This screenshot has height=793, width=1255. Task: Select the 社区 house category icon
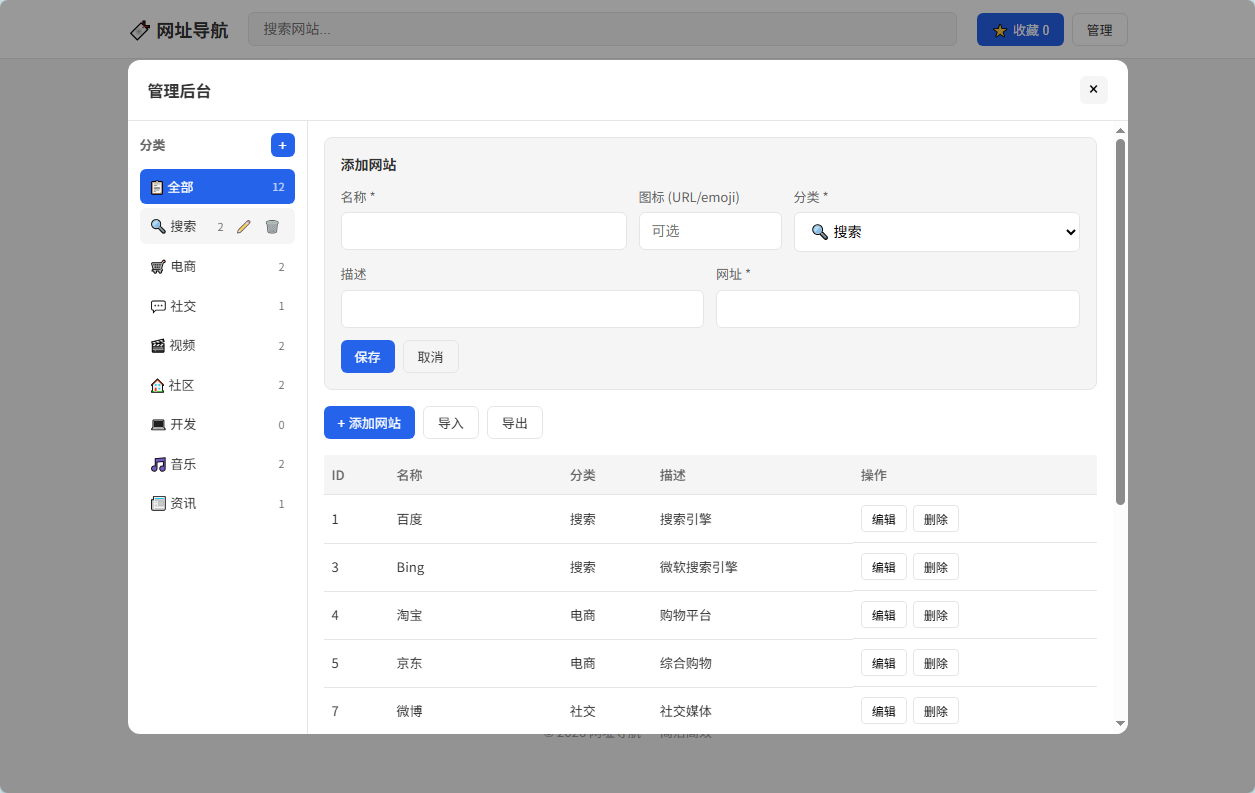158,385
